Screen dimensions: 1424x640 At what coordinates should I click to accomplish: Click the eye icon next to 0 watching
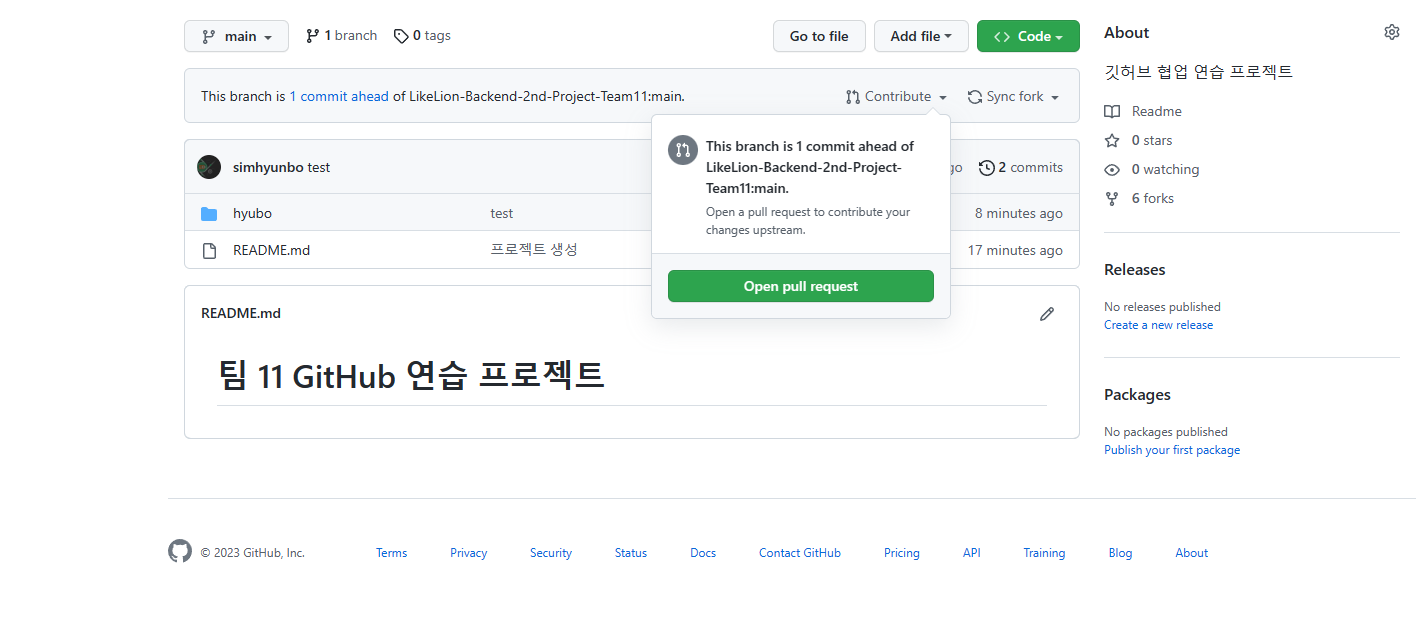tap(1111, 169)
